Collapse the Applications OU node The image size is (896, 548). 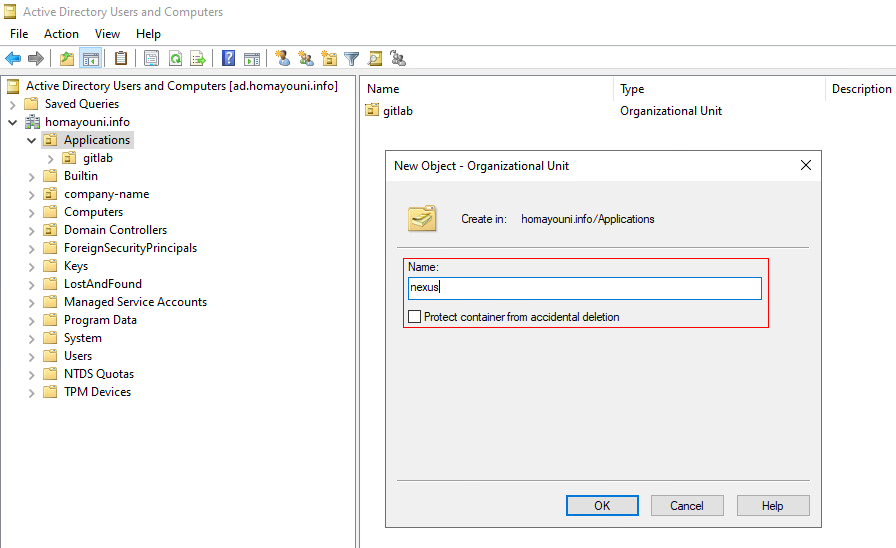pyautogui.click(x=31, y=141)
